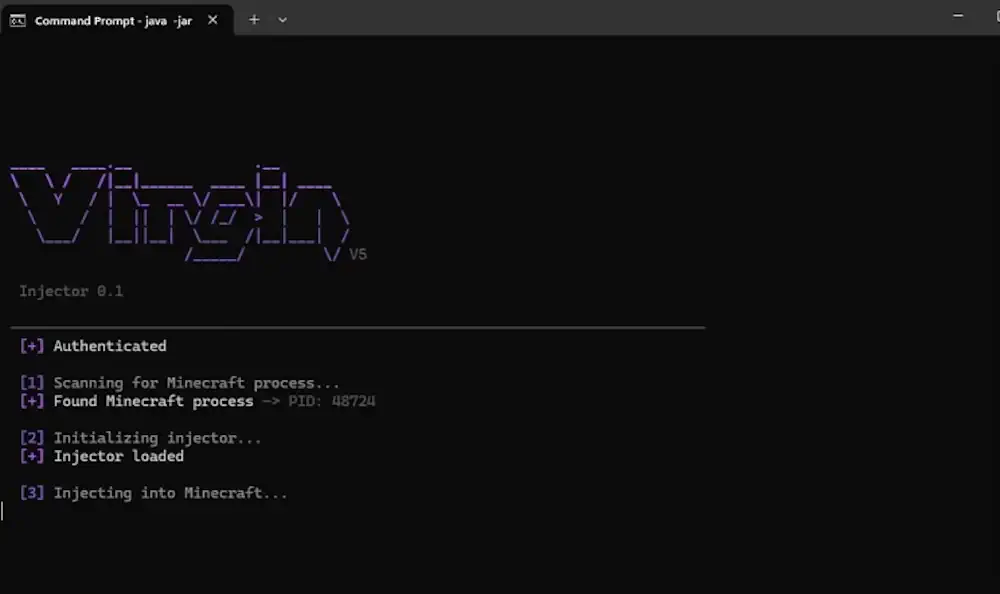
Task: Click the Scanning for Minecraft process line
Action: coord(196,383)
